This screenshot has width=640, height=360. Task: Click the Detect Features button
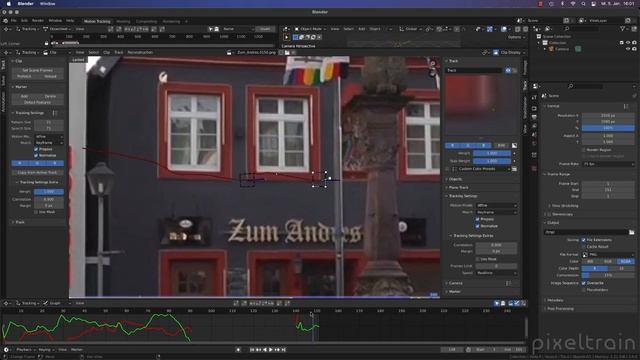(x=37, y=102)
